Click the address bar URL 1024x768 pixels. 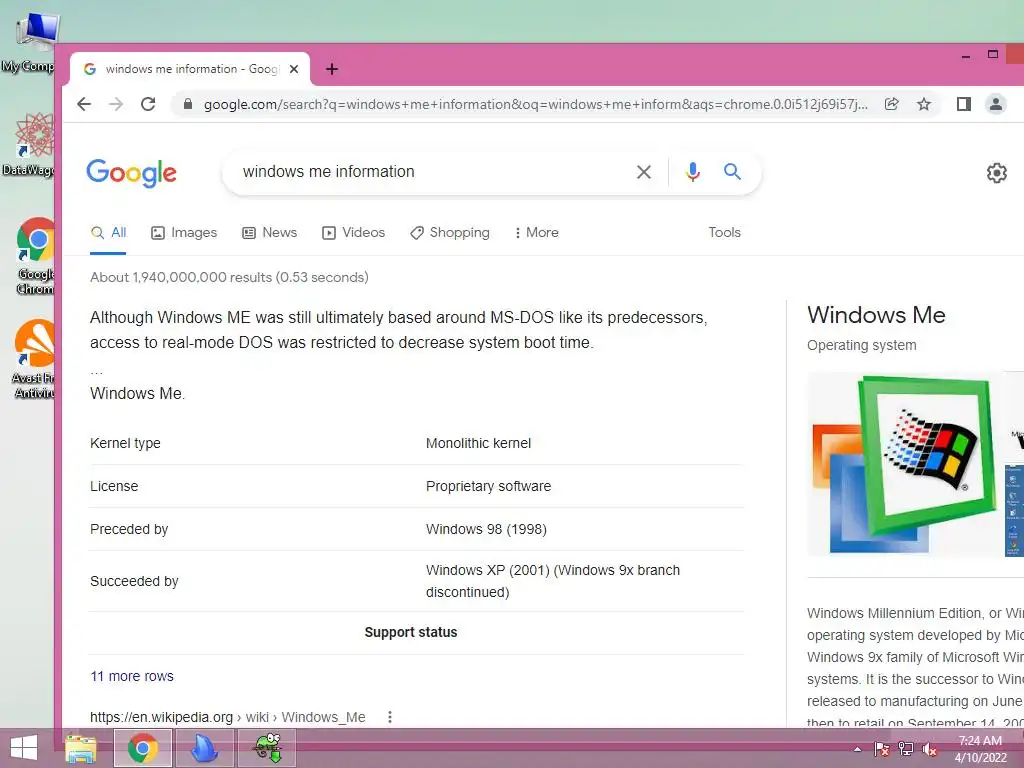click(x=536, y=104)
